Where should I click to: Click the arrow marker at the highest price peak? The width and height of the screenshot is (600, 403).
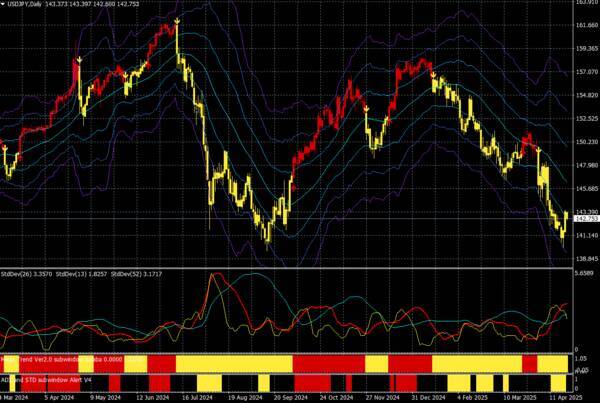point(176,20)
